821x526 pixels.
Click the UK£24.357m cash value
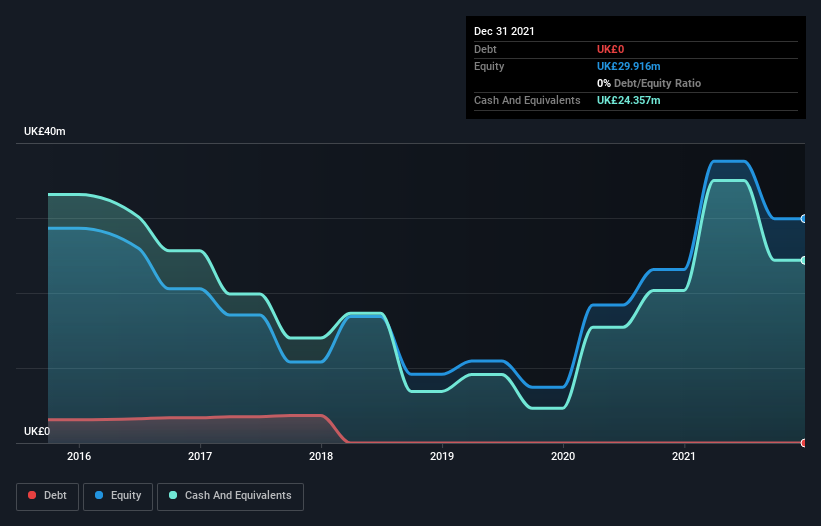pyautogui.click(x=628, y=100)
